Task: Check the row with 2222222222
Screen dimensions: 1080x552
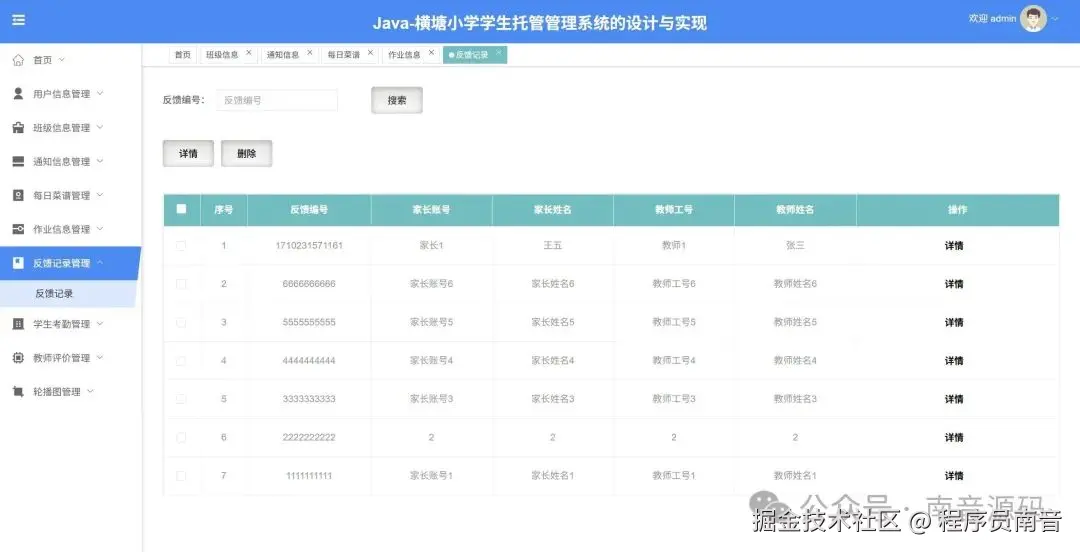Action: (x=181, y=438)
